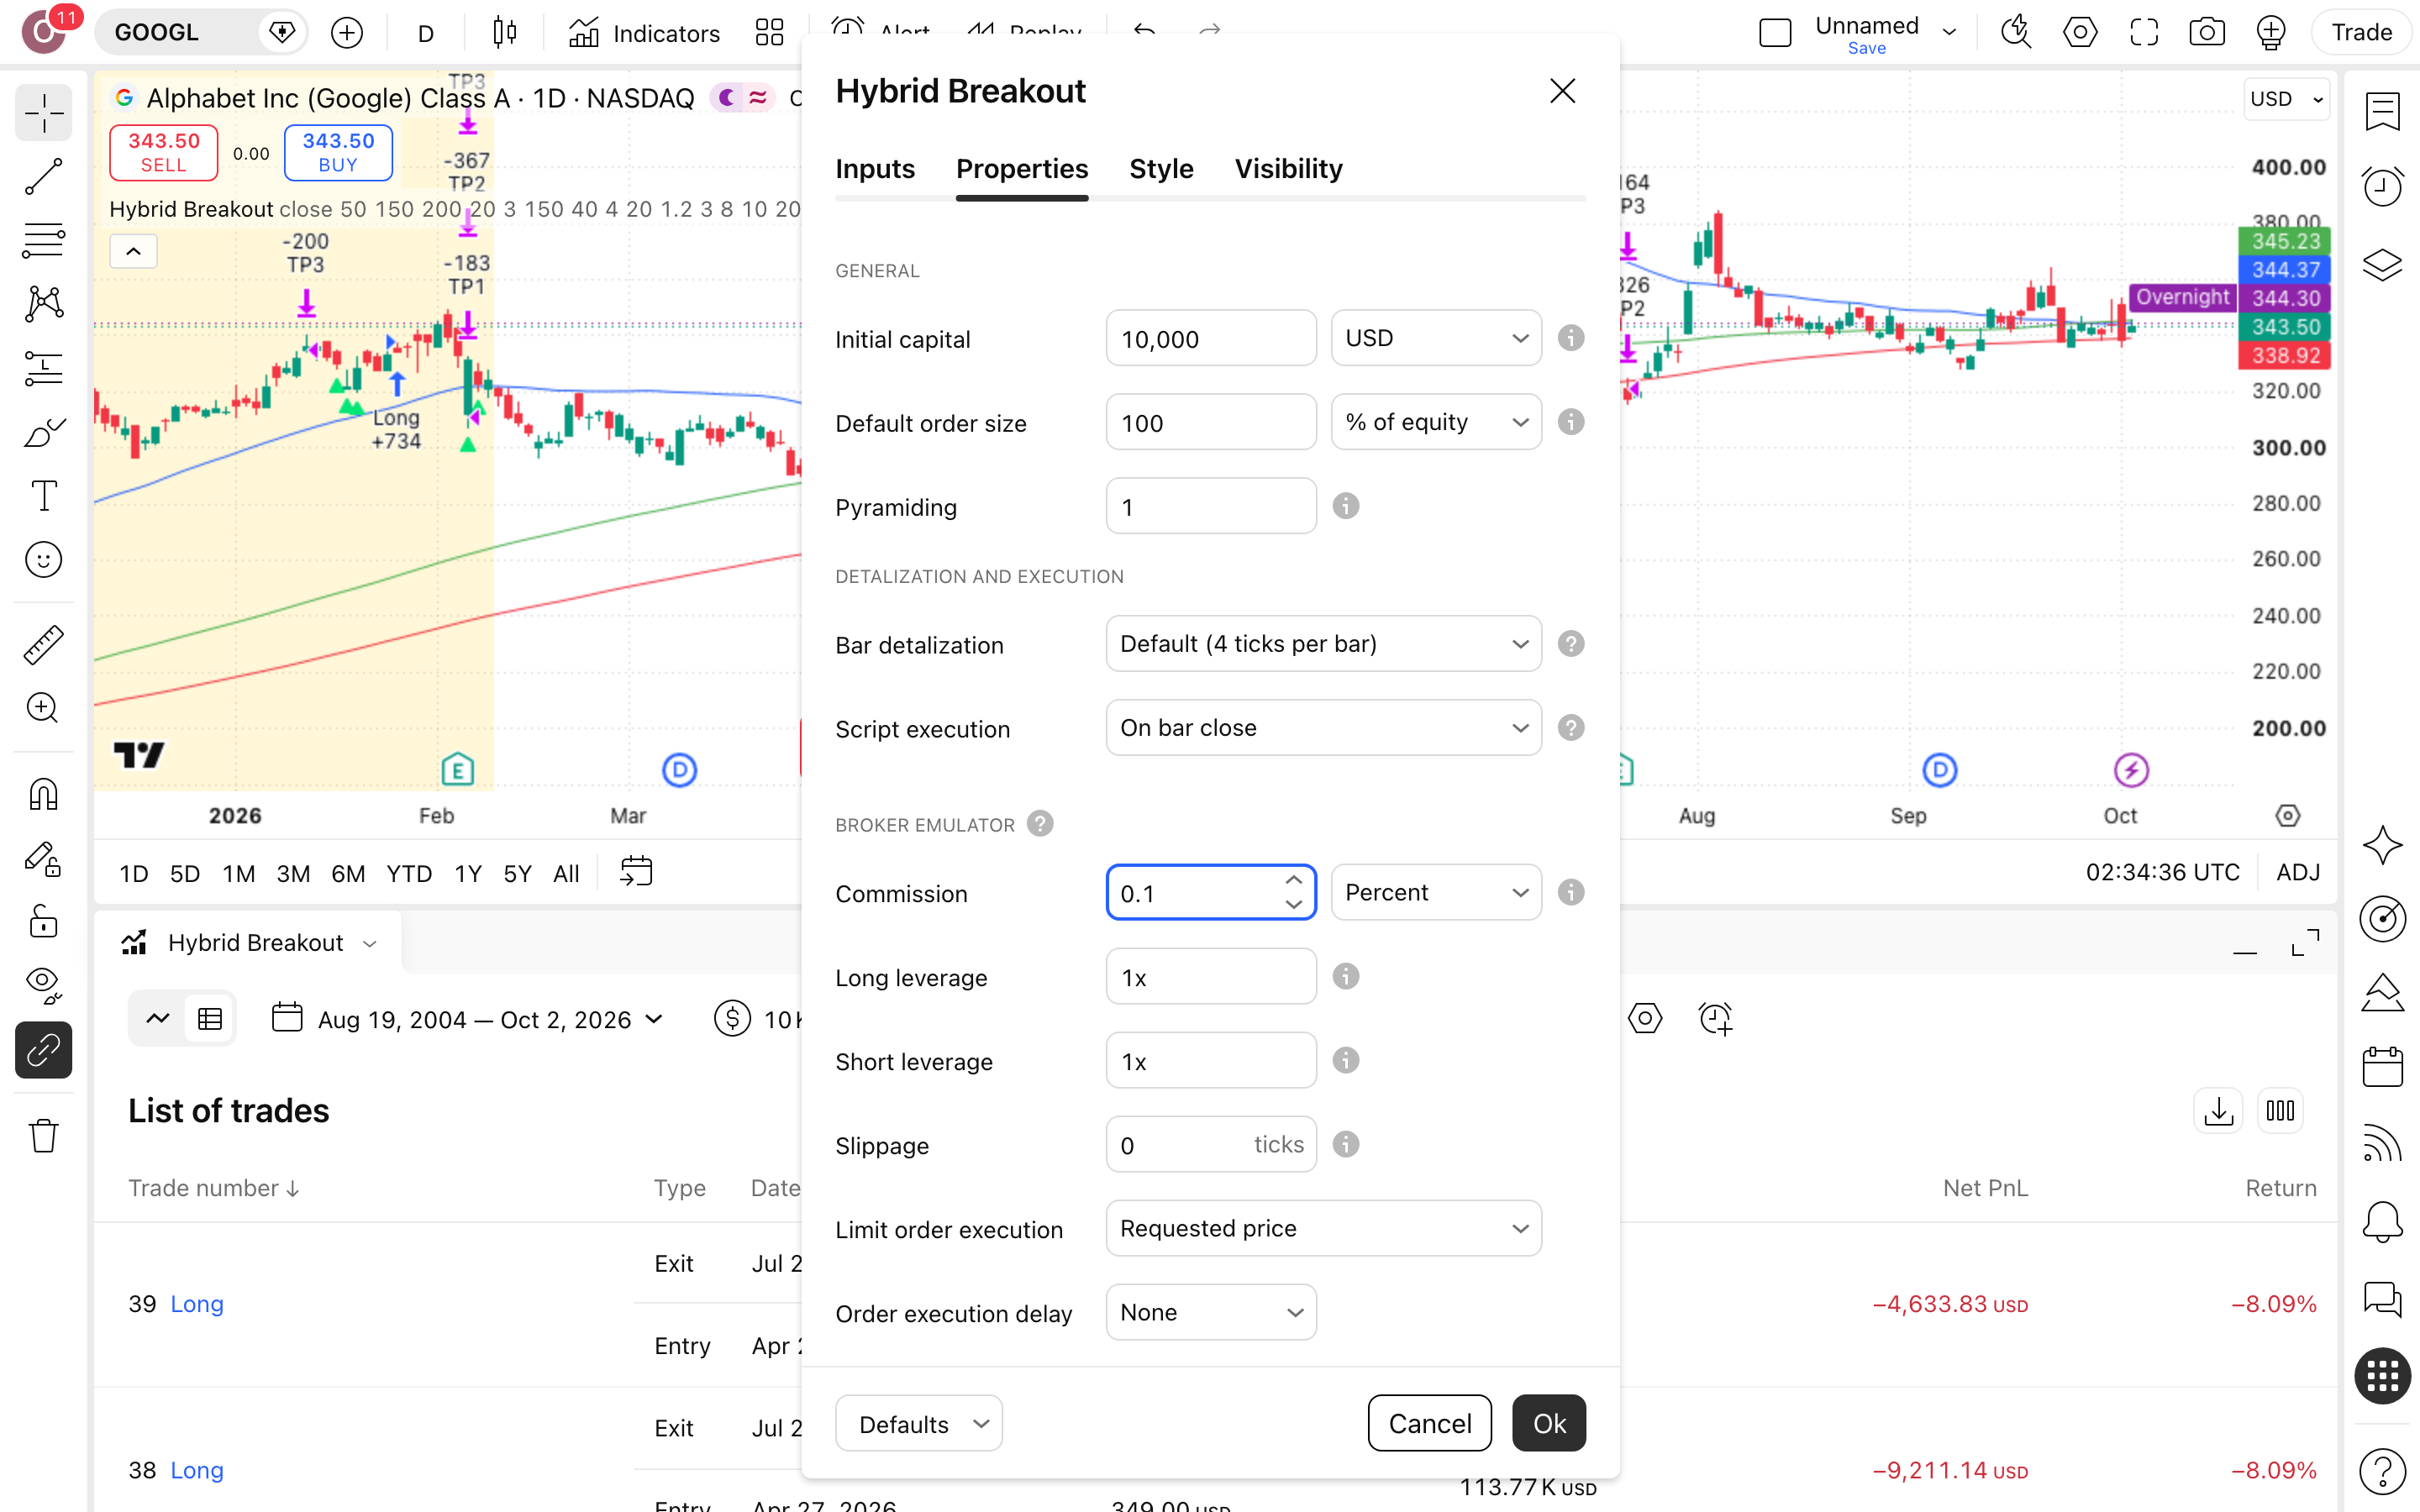Open trade 39 Long link
Image resolution: width=2420 pixels, height=1512 pixels.
pyautogui.click(x=197, y=1304)
